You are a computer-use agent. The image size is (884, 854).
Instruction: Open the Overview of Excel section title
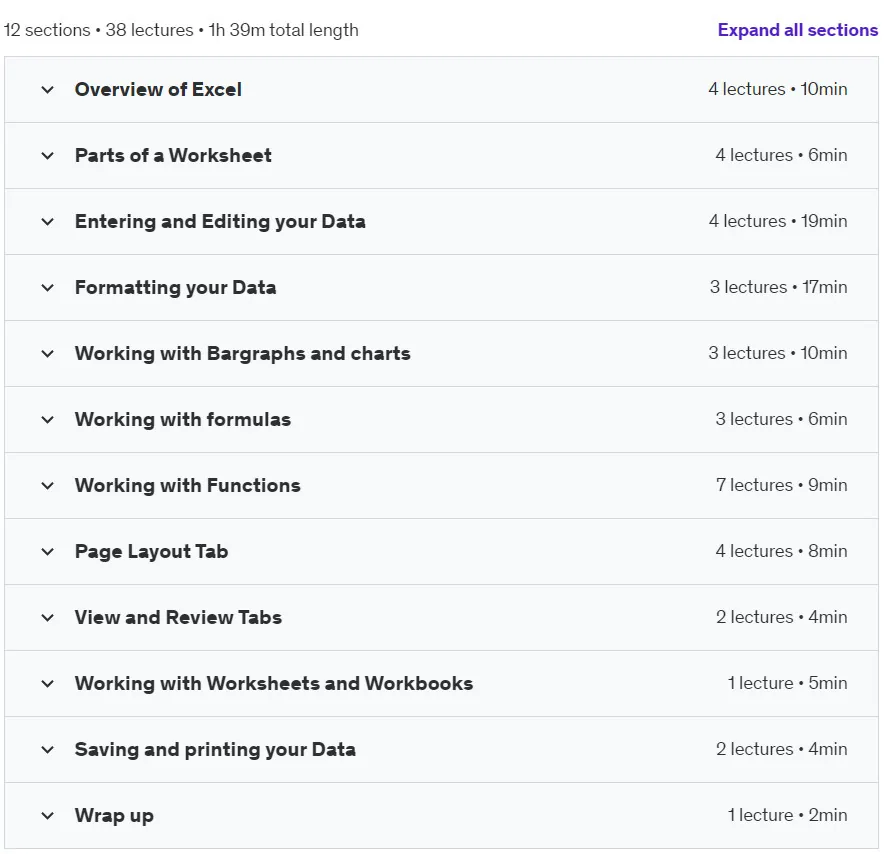pos(158,90)
